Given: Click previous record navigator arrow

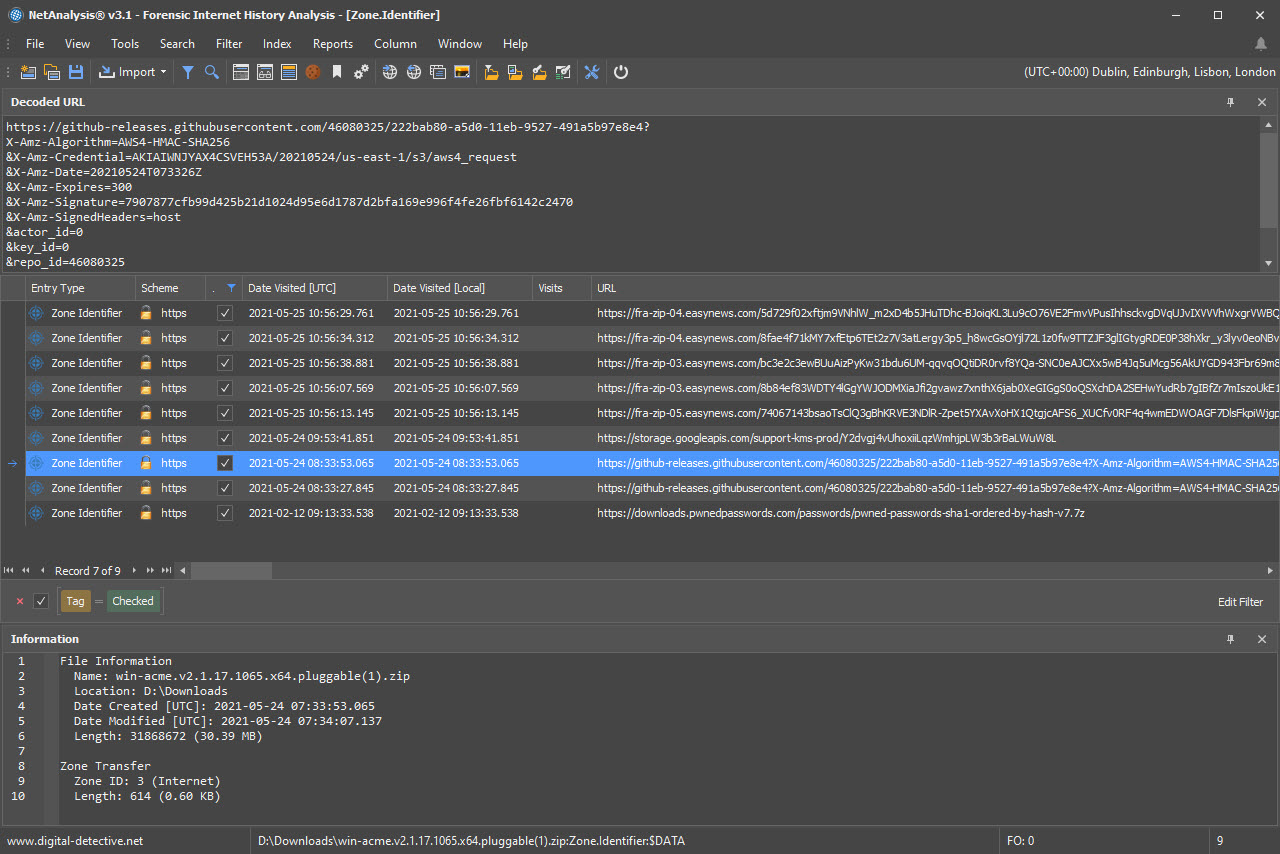Looking at the screenshot, I should pos(42,571).
